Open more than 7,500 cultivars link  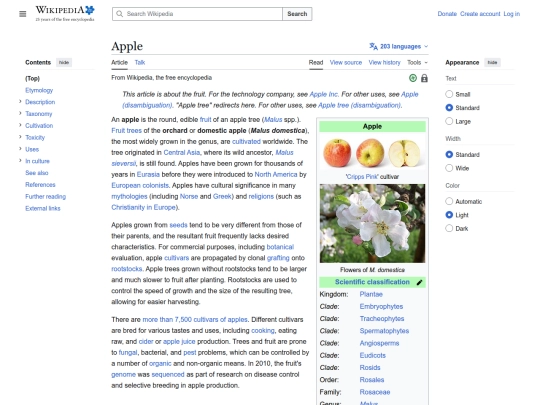pos(195,320)
